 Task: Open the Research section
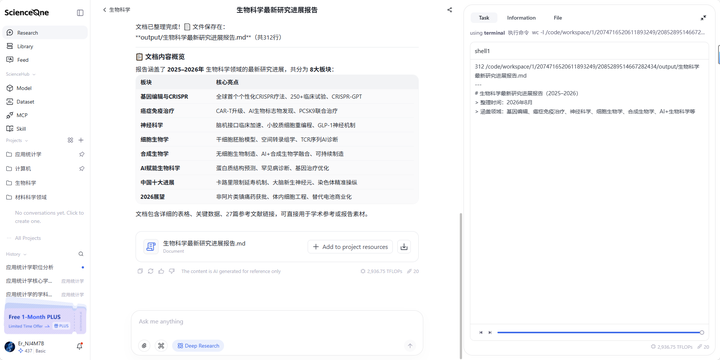pos(45,33)
